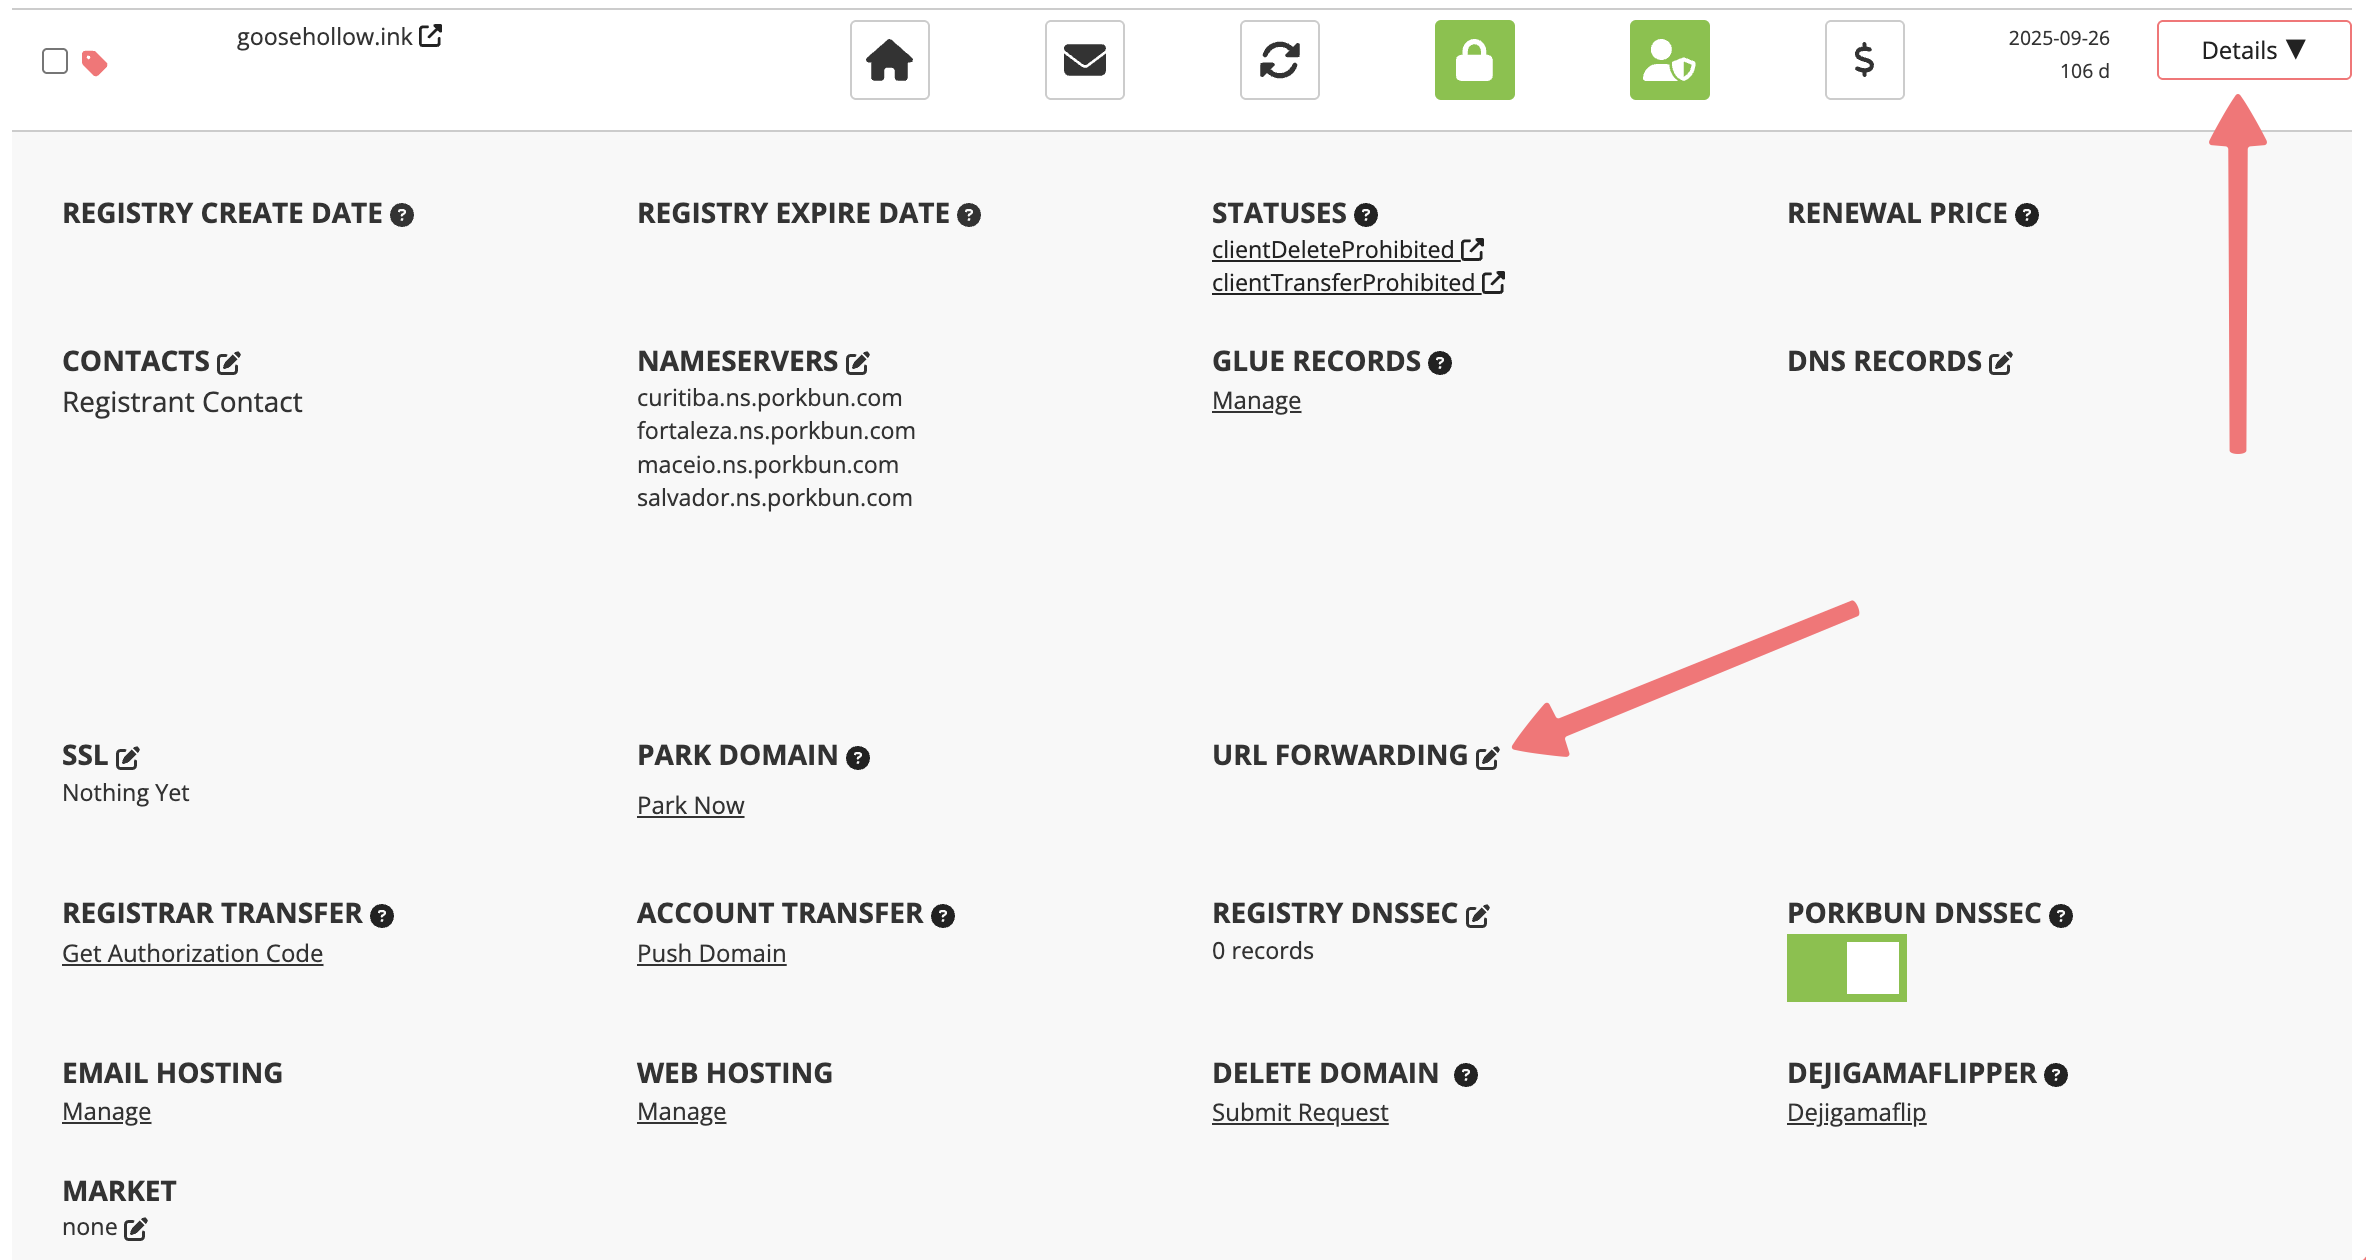Viewport: 2366px width, 1260px height.
Task: Show help for Park Domain
Action: pos(858,758)
